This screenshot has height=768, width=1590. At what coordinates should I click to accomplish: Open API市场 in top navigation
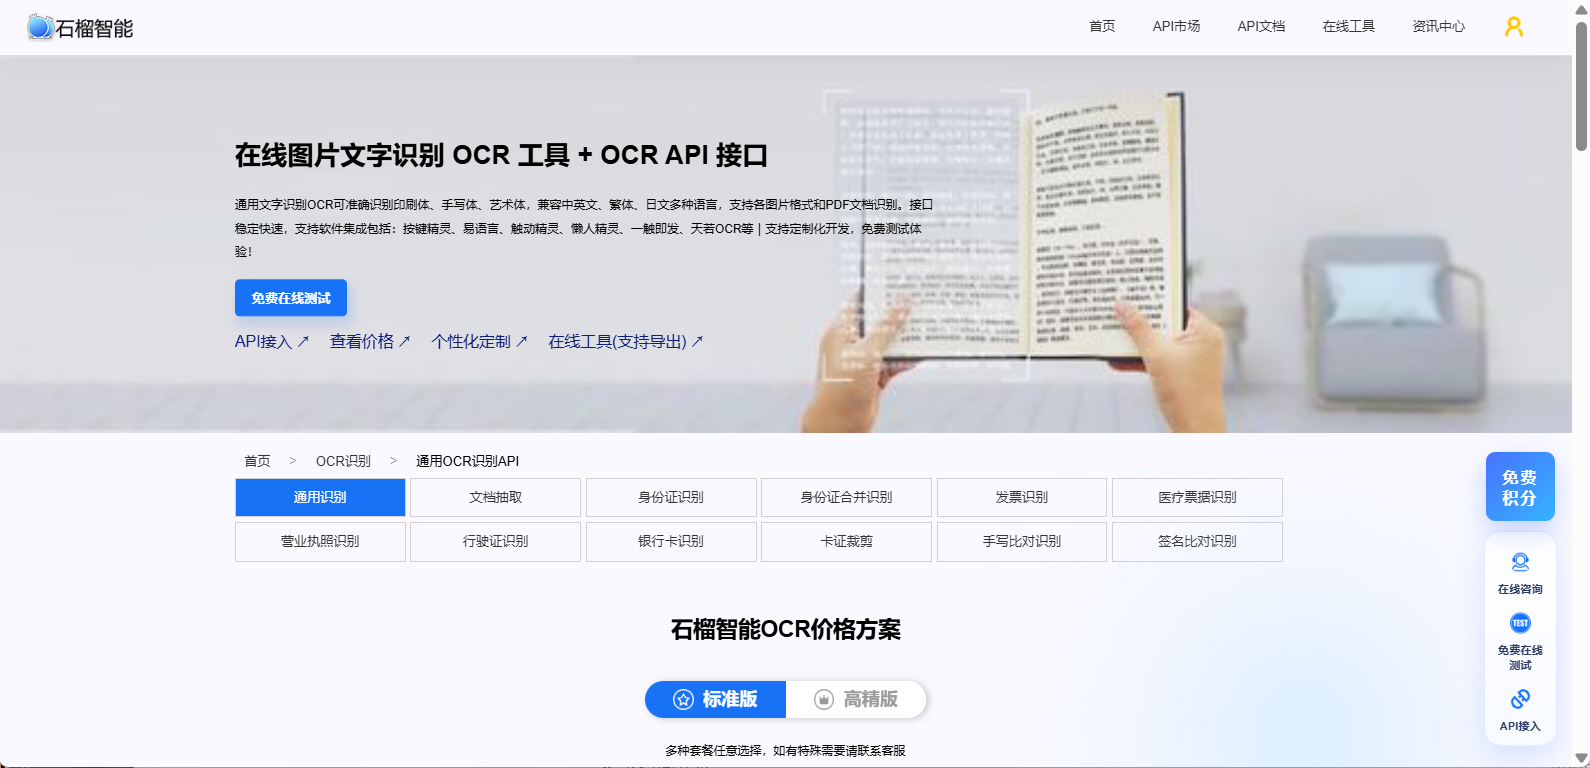(x=1176, y=27)
